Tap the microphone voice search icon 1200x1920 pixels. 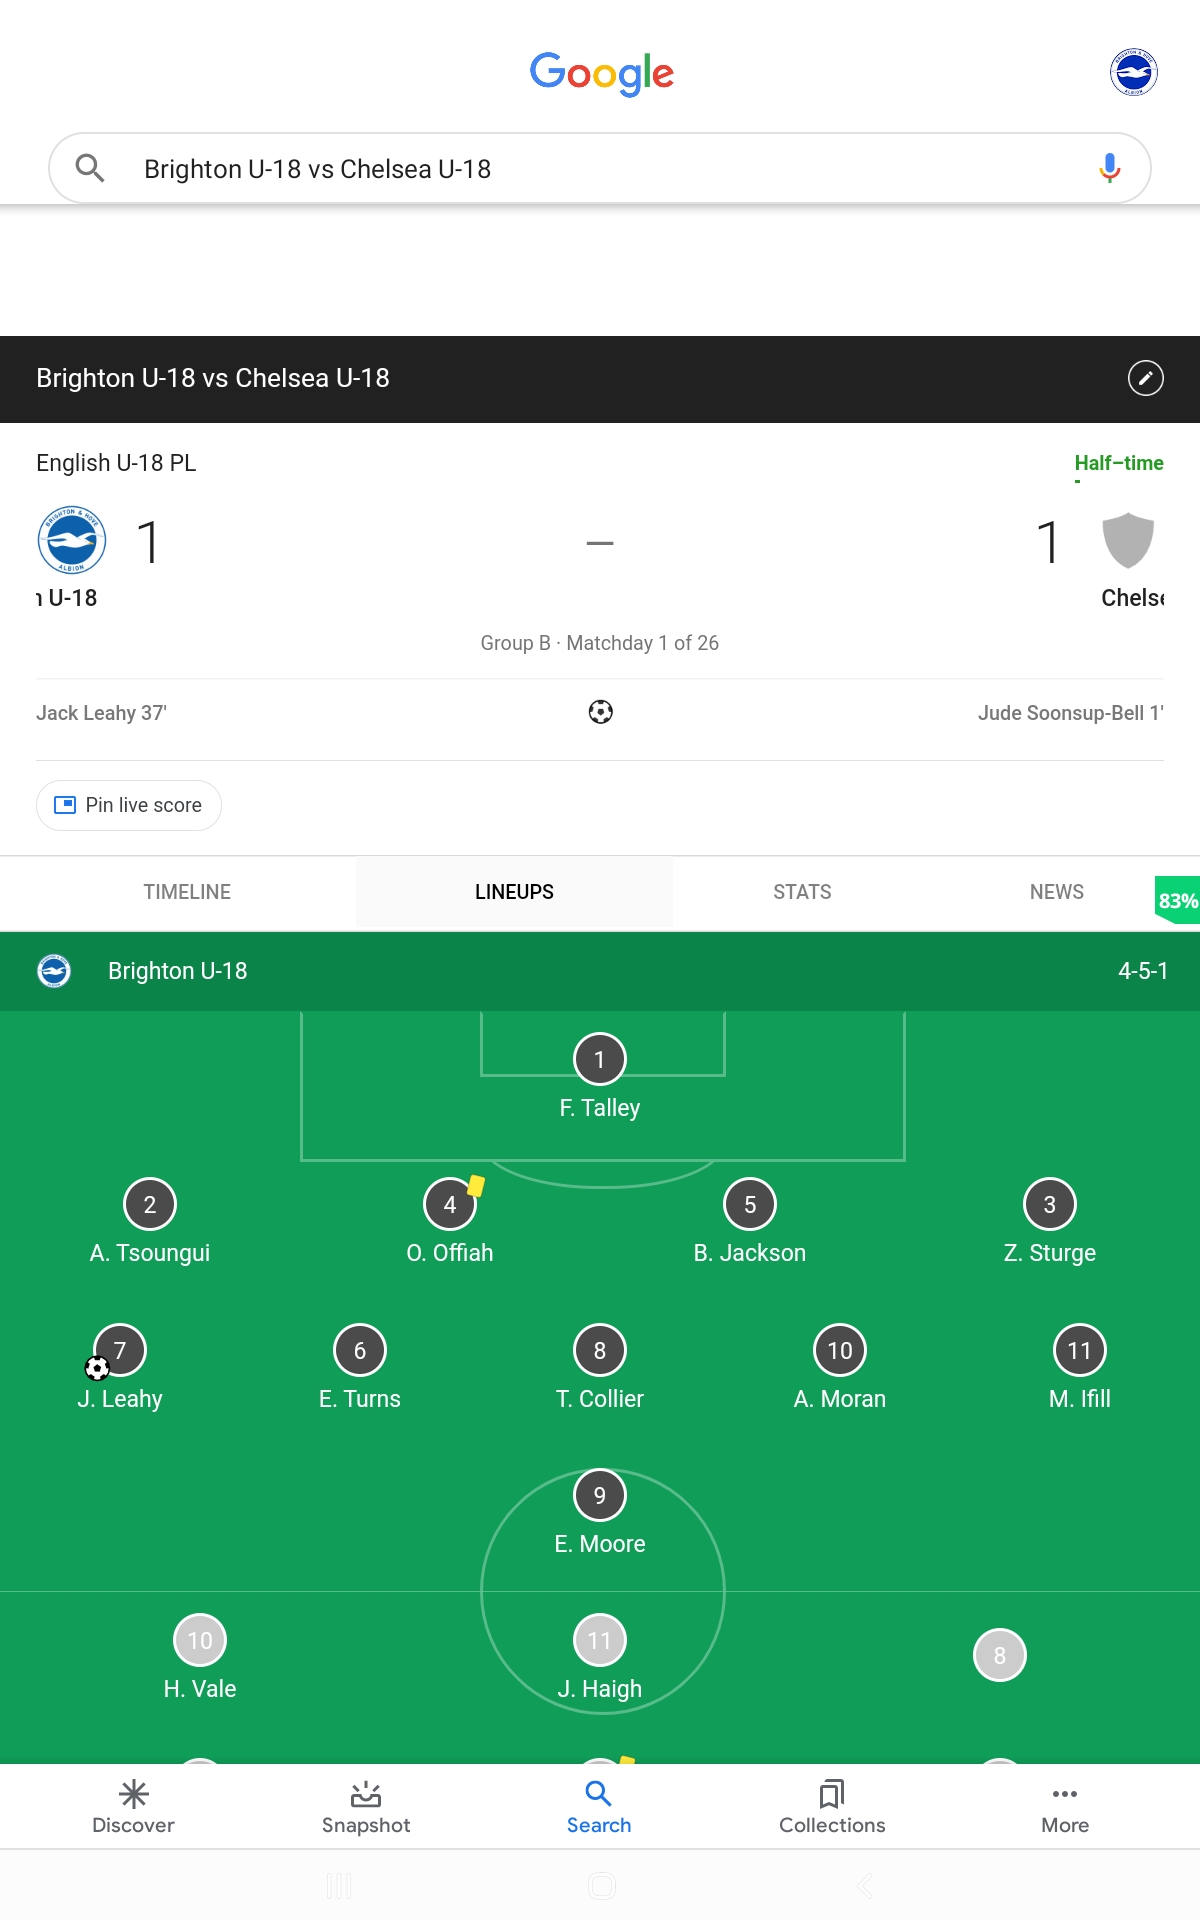(x=1109, y=168)
